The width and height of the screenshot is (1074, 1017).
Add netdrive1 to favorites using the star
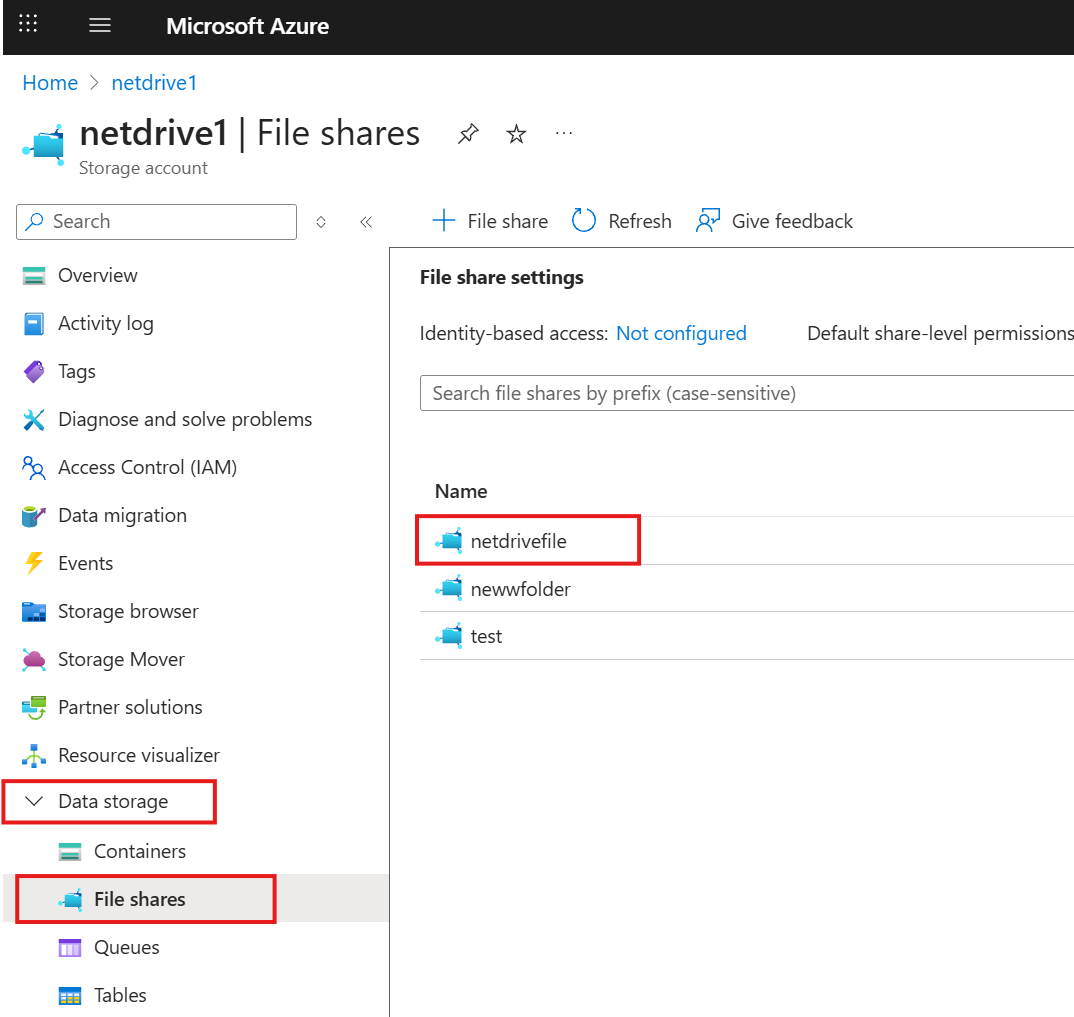pyautogui.click(x=515, y=132)
